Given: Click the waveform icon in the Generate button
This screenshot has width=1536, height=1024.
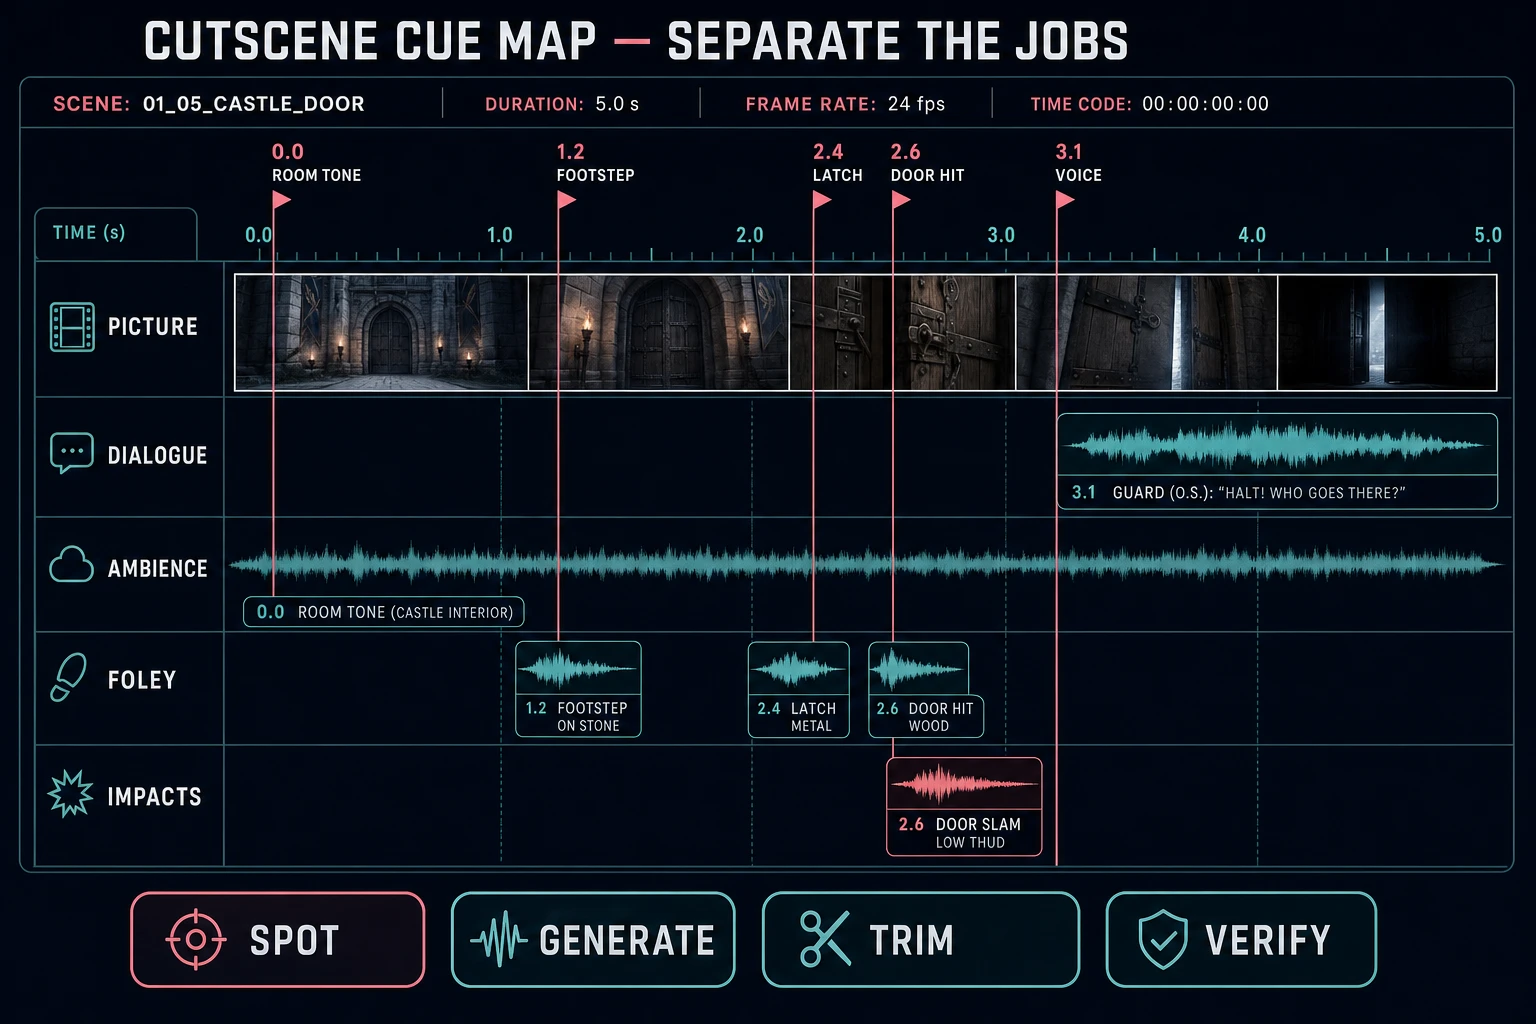Looking at the screenshot, I should 498,939.
